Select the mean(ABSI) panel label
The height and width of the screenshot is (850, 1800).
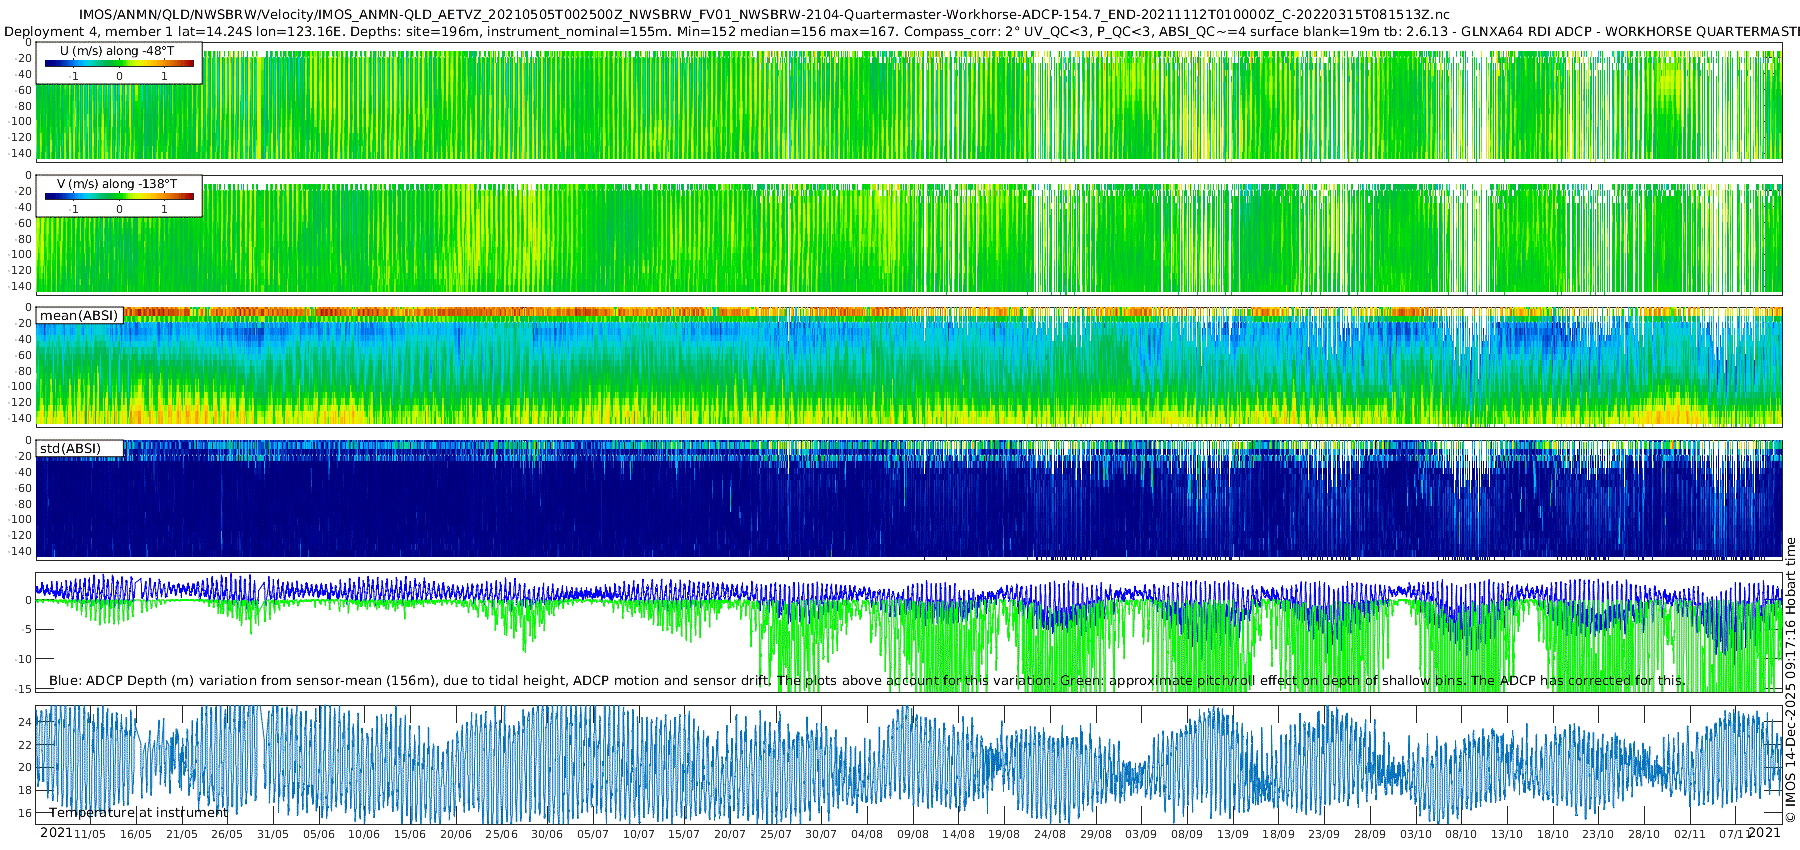point(79,315)
